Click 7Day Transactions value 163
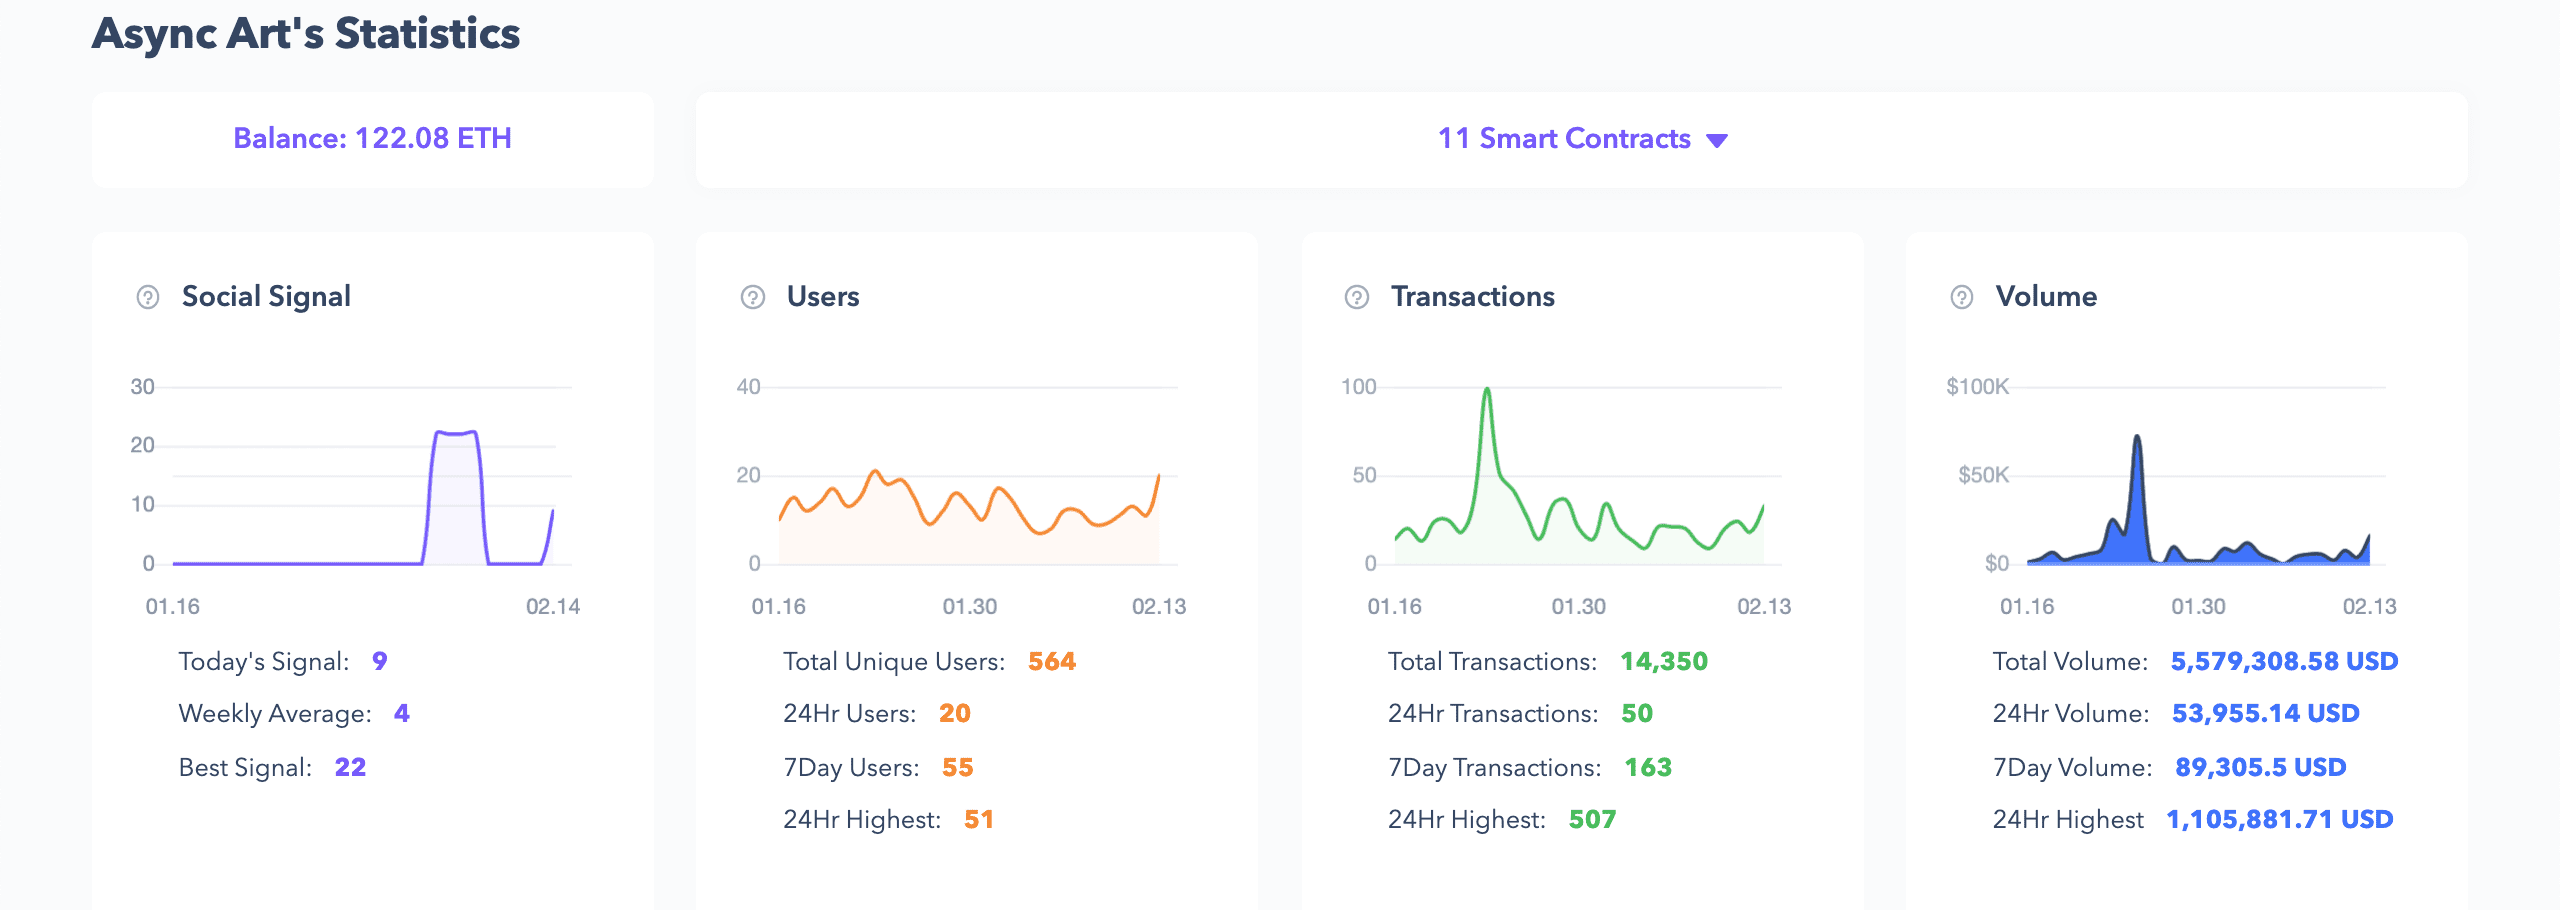This screenshot has width=2560, height=910. (x=1648, y=767)
